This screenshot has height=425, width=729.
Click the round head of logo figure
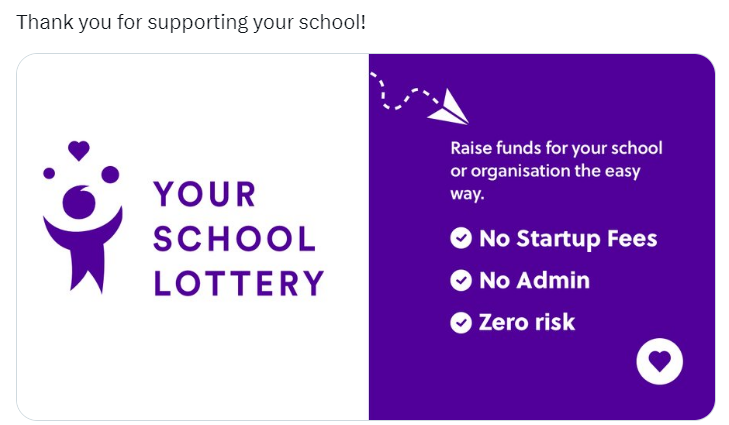coord(79,202)
